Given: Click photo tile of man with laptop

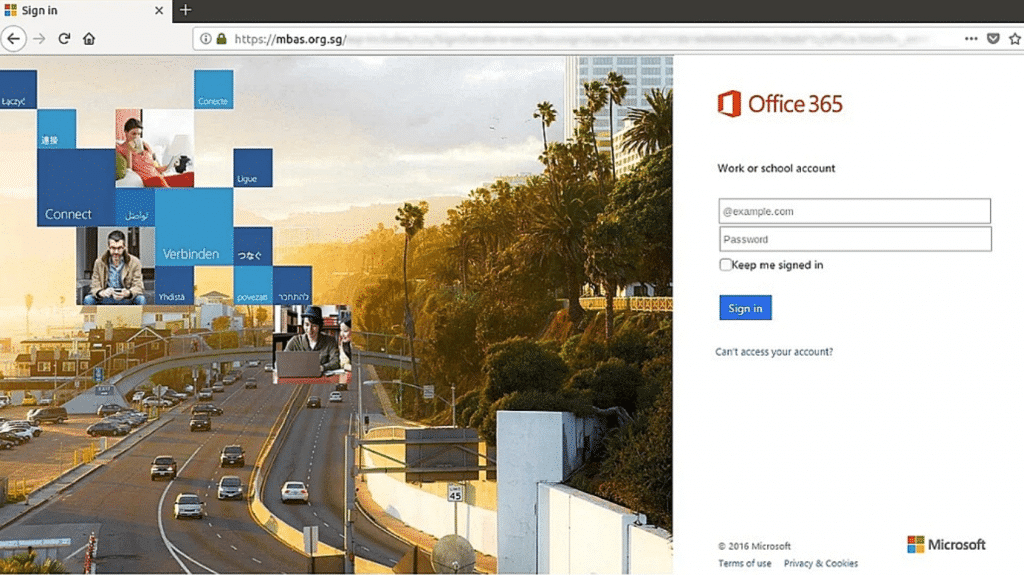Looking at the screenshot, I should pos(312,344).
